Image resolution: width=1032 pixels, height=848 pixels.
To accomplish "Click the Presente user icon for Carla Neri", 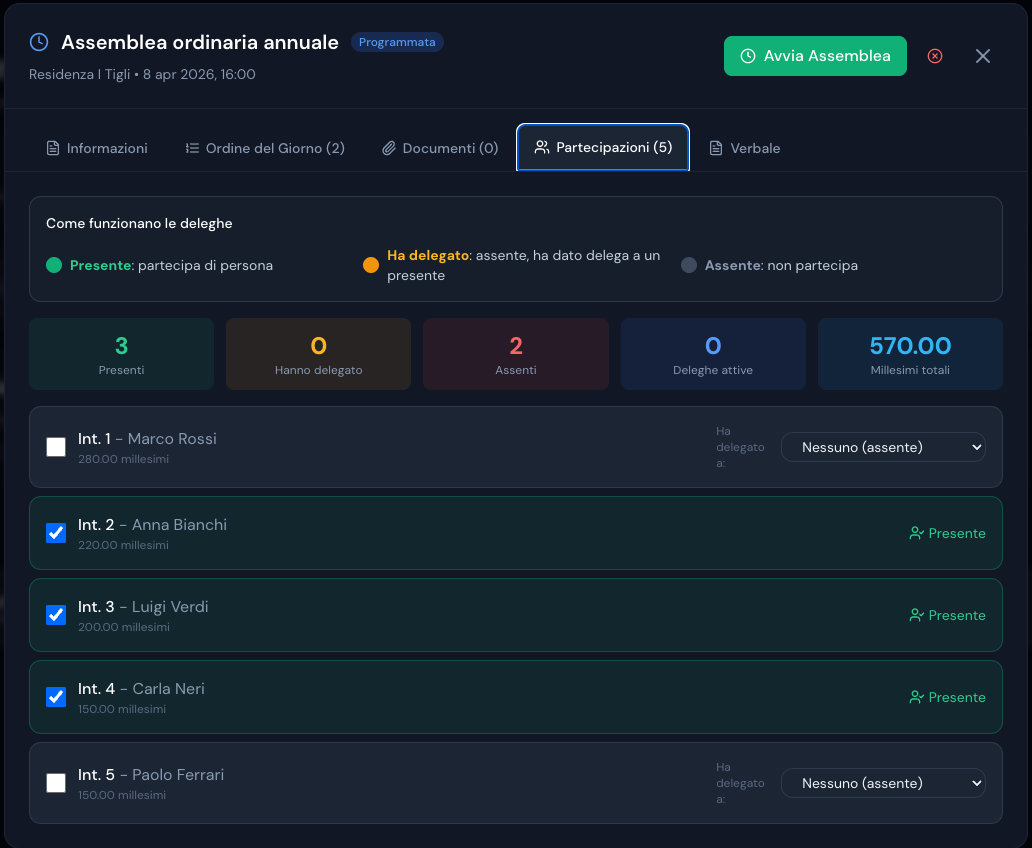I will point(916,697).
